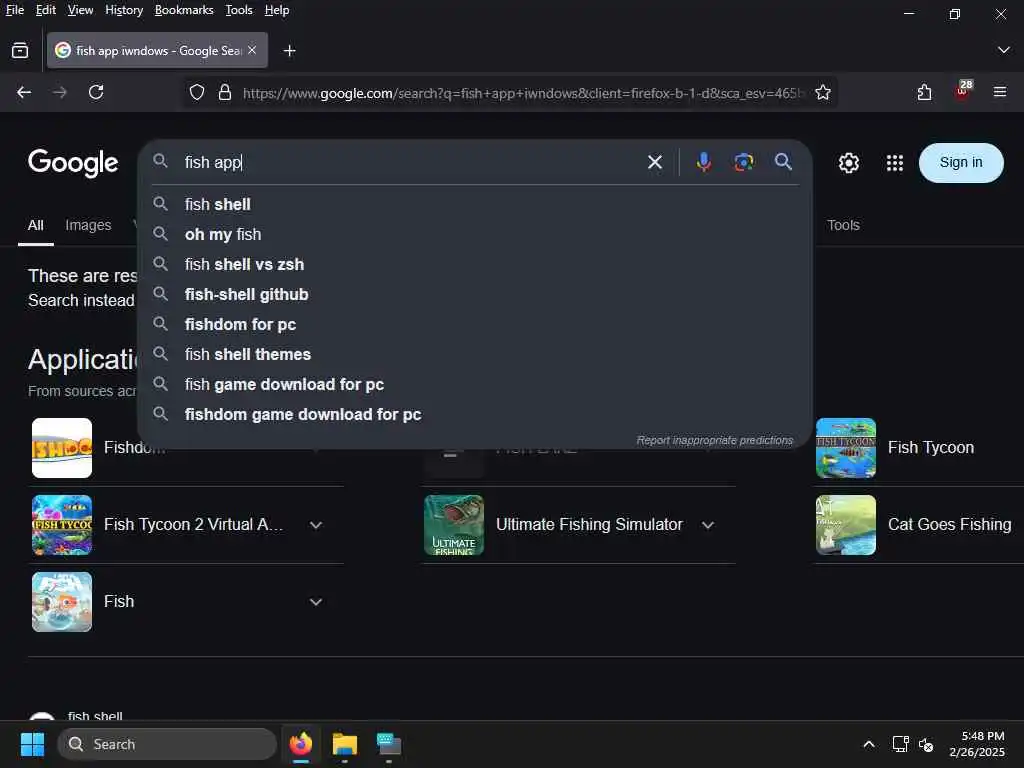Open the Fish app thumbnail
1024x768 pixels.
[x=62, y=602]
